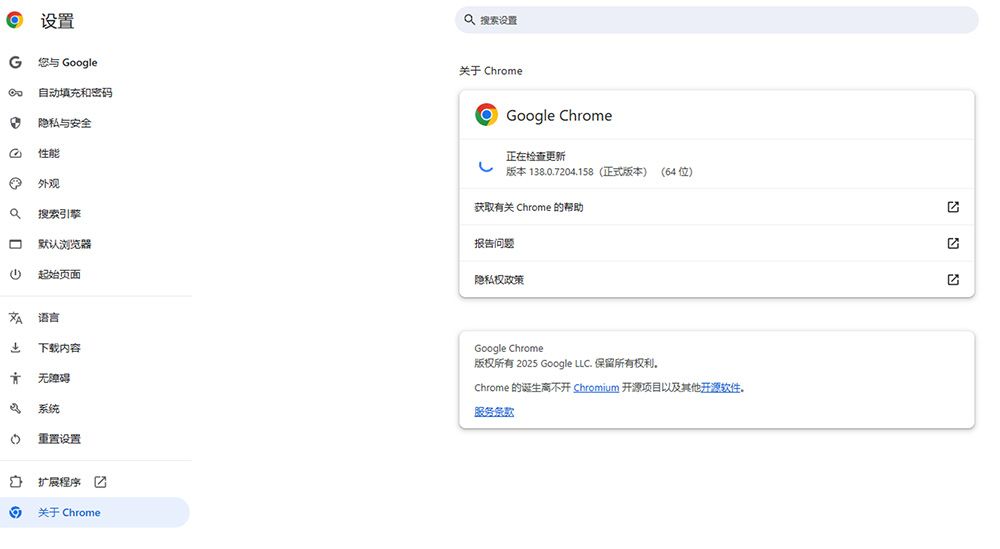Click the 您与 Google sidebar icon
The image size is (1000, 549).
[15, 62]
